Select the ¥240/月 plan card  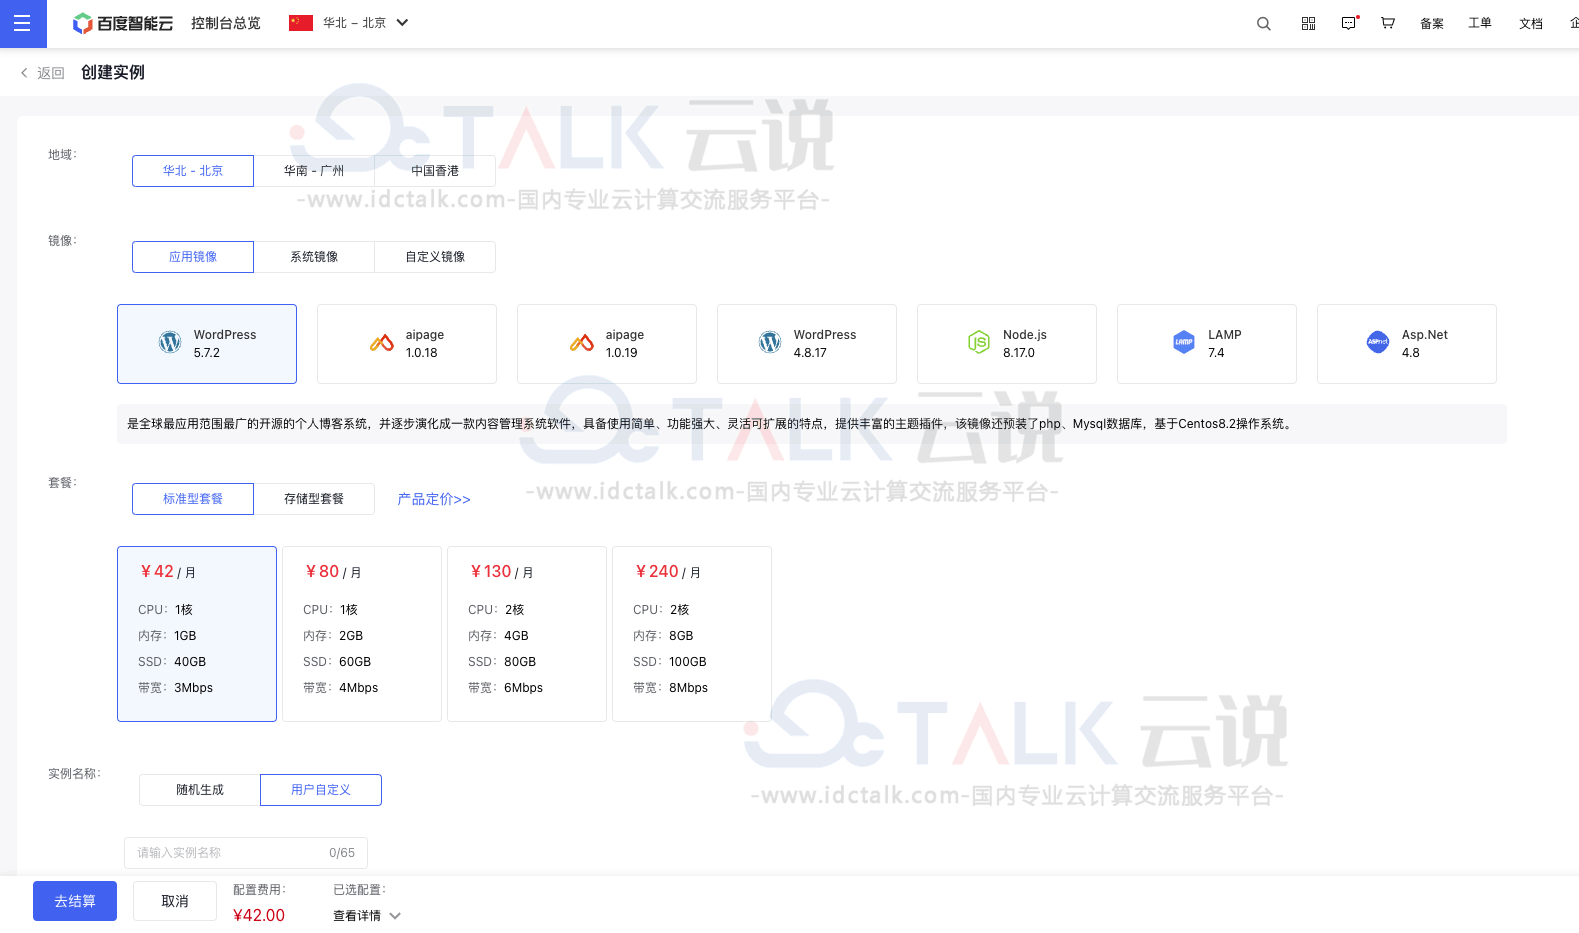[x=692, y=634]
